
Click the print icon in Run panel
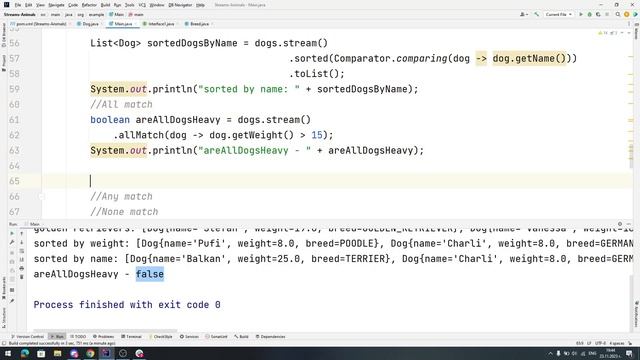22,269
